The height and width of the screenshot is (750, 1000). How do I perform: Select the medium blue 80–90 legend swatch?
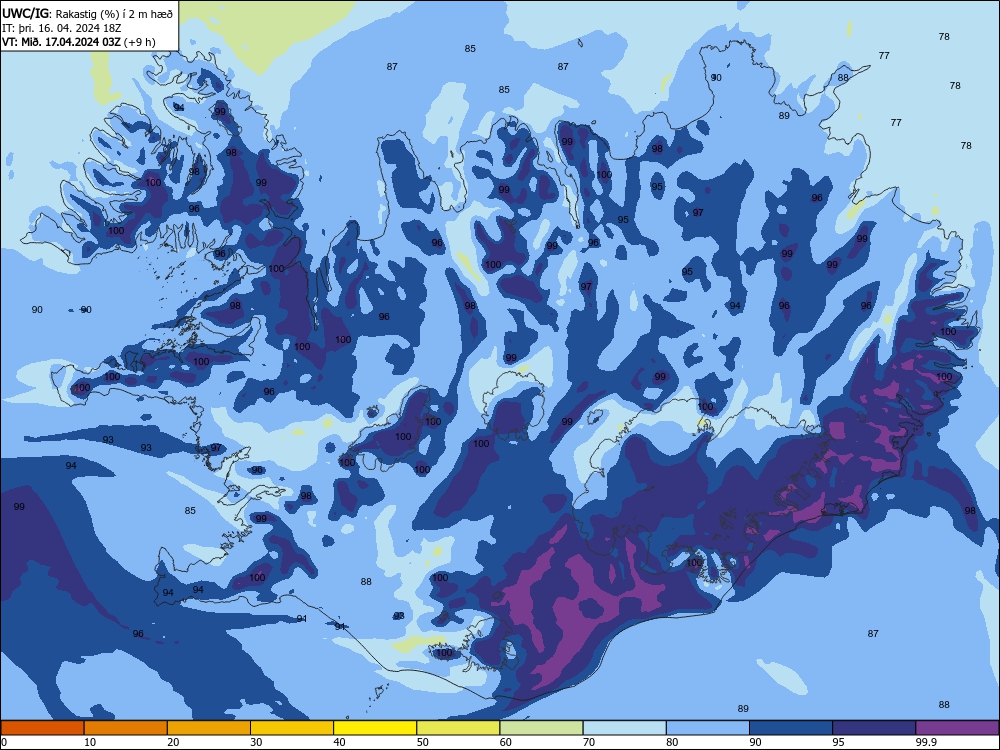coord(708,728)
